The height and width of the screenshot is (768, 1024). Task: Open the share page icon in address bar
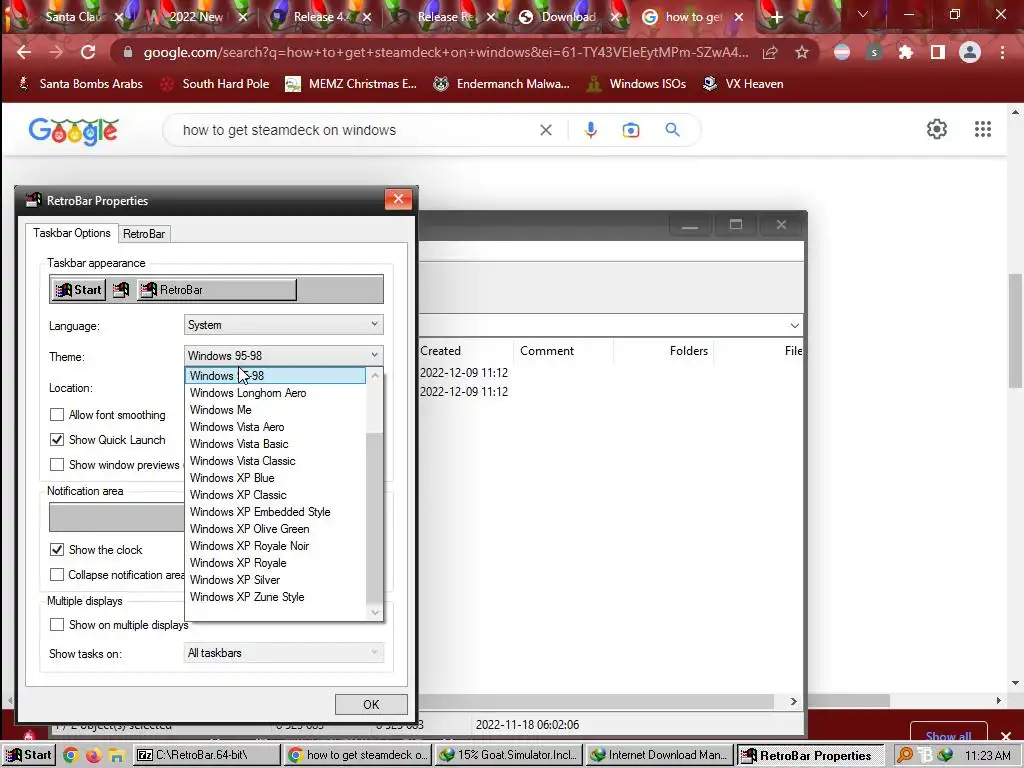click(x=770, y=53)
